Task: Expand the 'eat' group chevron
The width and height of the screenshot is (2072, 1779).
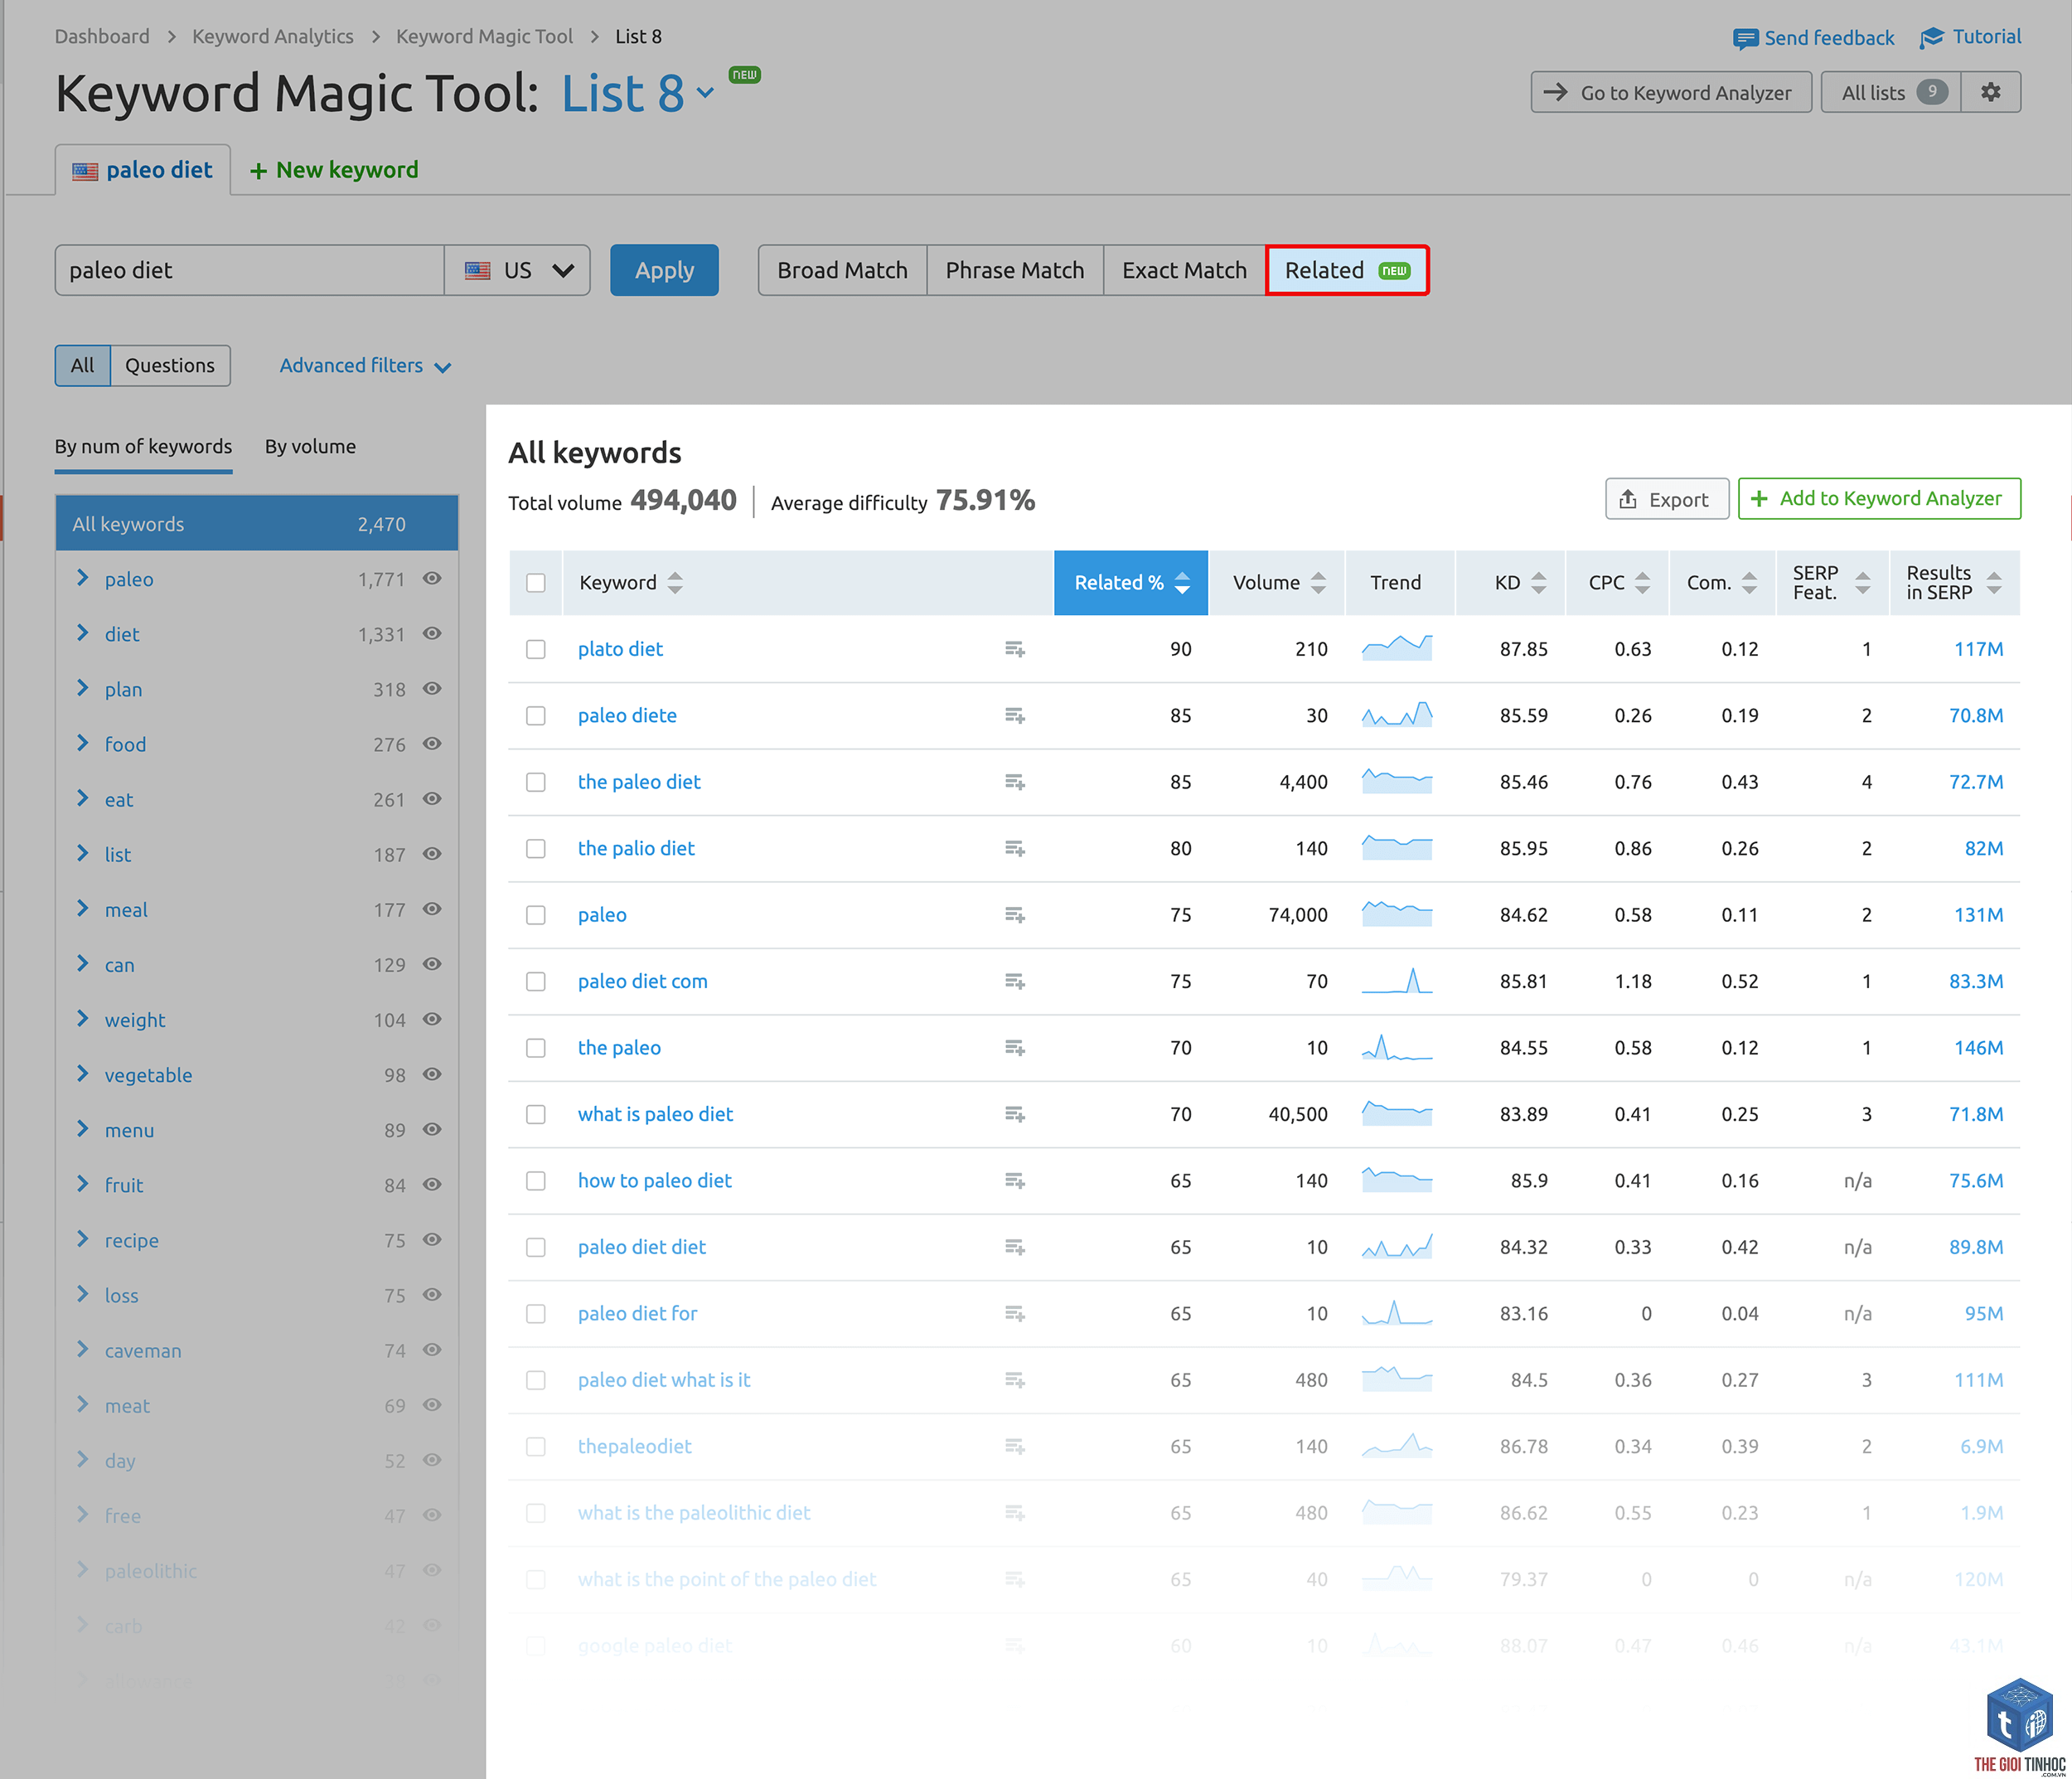Action: (x=83, y=798)
